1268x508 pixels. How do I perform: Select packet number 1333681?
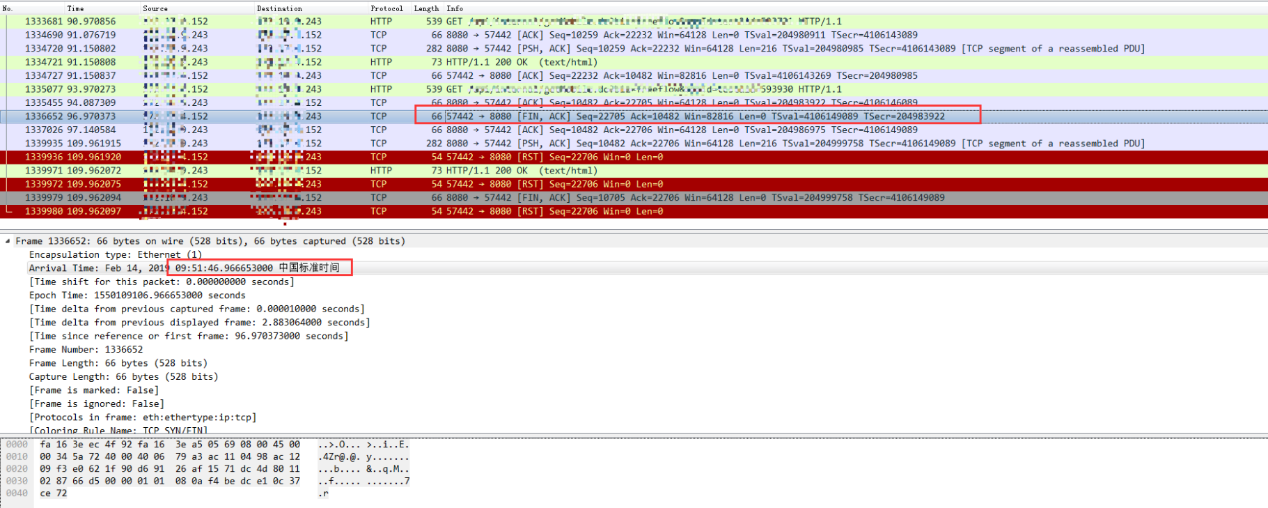634,21
